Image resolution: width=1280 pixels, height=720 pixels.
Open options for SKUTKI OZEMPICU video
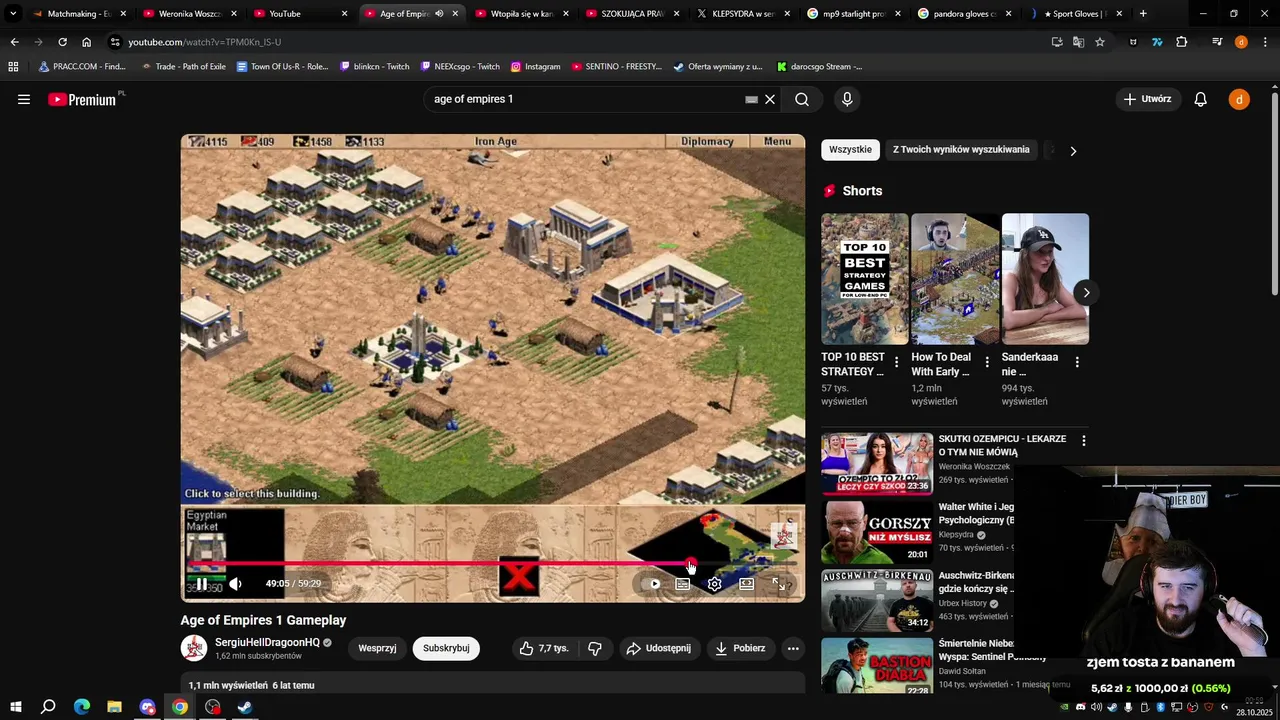coord(1083,441)
